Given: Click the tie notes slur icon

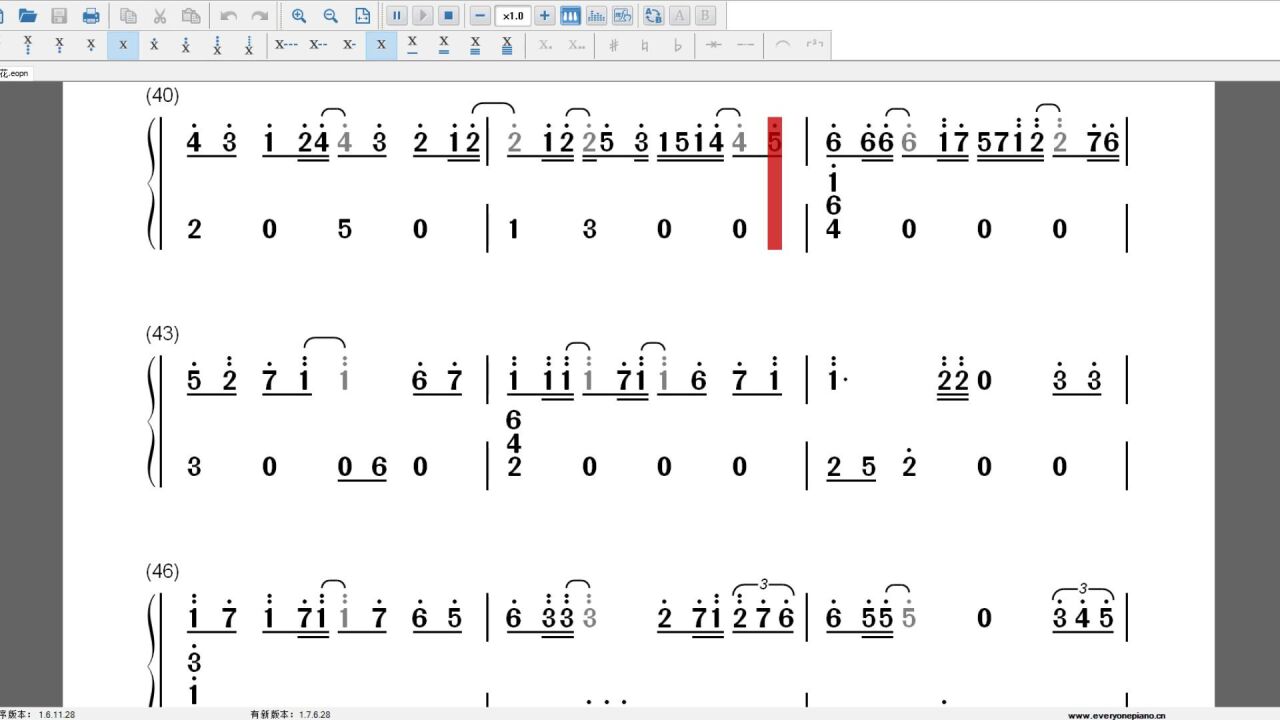Looking at the screenshot, I should [x=783, y=45].
